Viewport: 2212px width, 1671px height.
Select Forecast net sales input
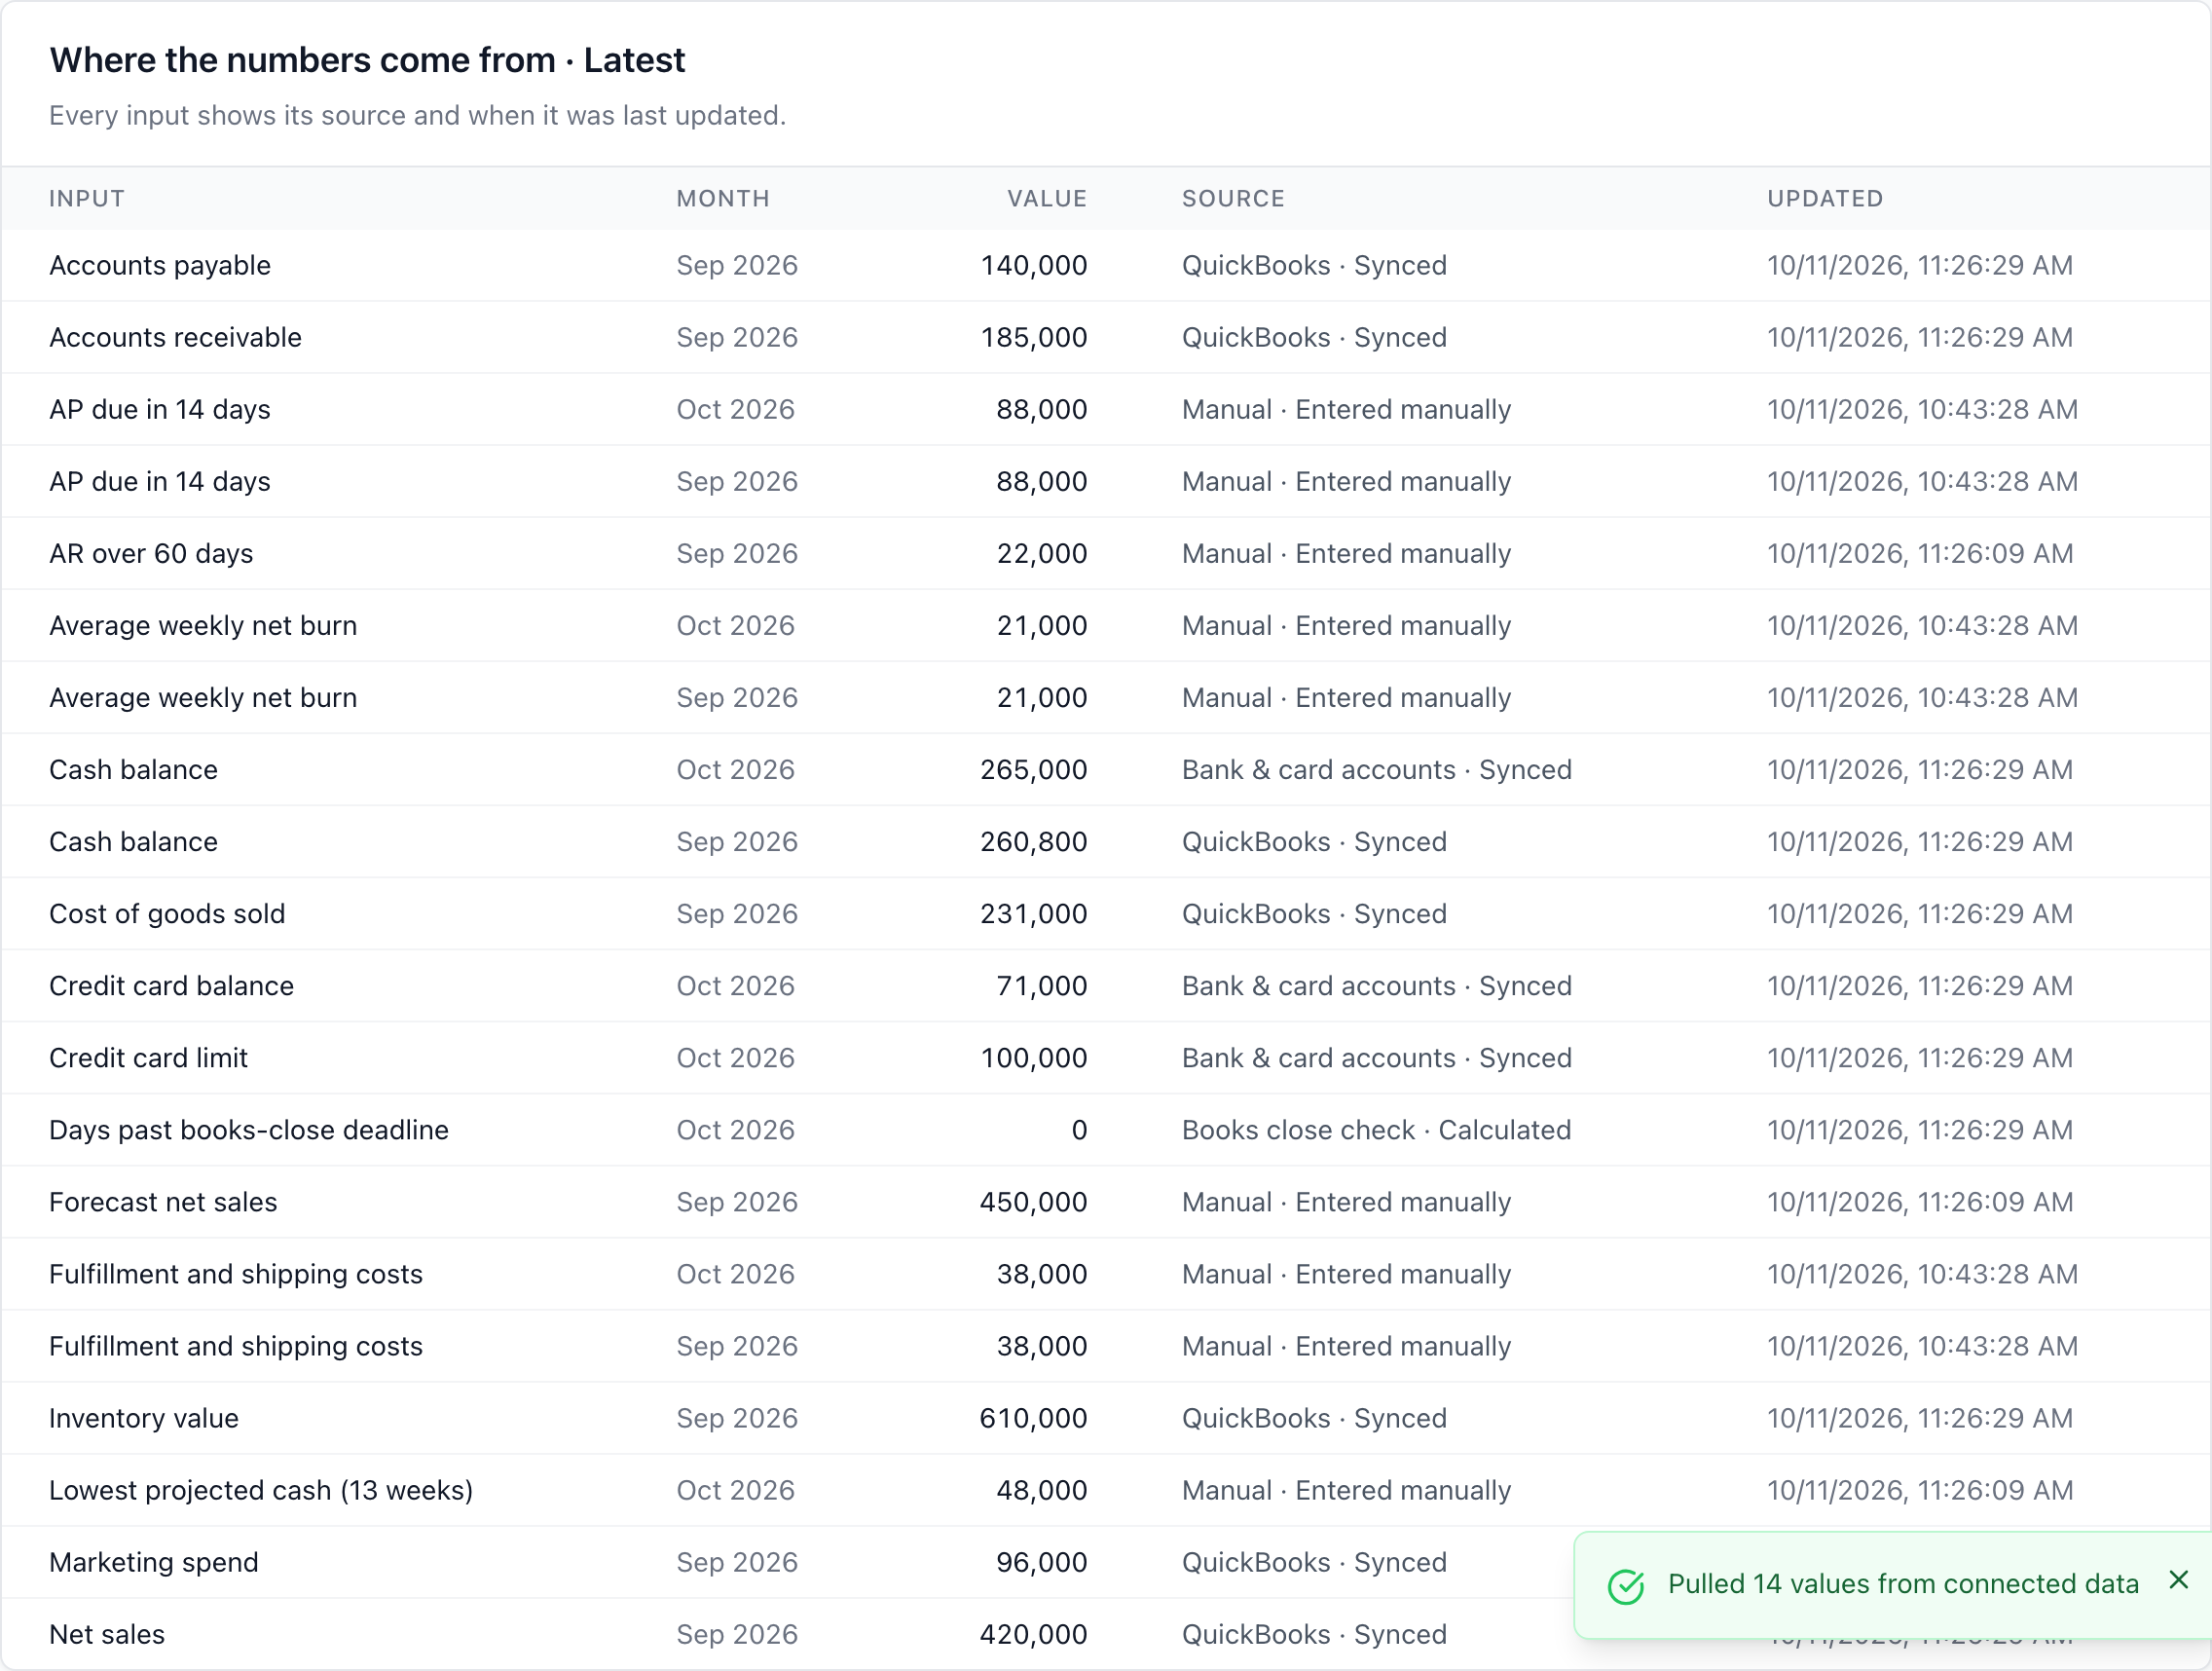(x=163, y=1202)
